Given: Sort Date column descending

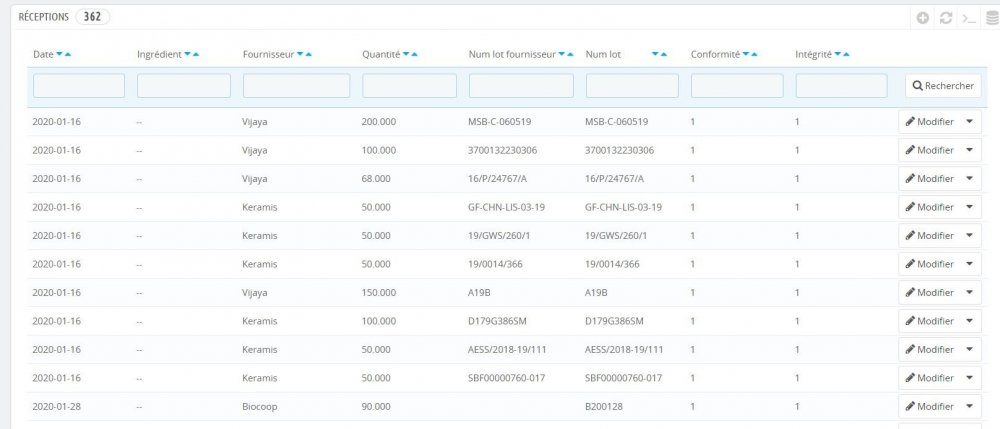Looking at the screenshot, I should (x=59, y=55).
